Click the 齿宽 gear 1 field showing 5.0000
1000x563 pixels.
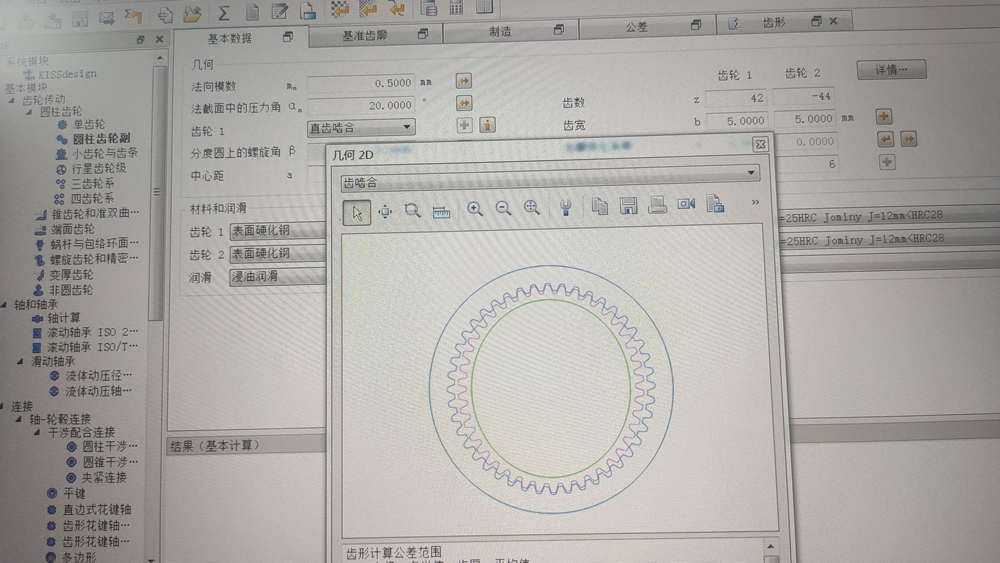[x=737, y=120]
